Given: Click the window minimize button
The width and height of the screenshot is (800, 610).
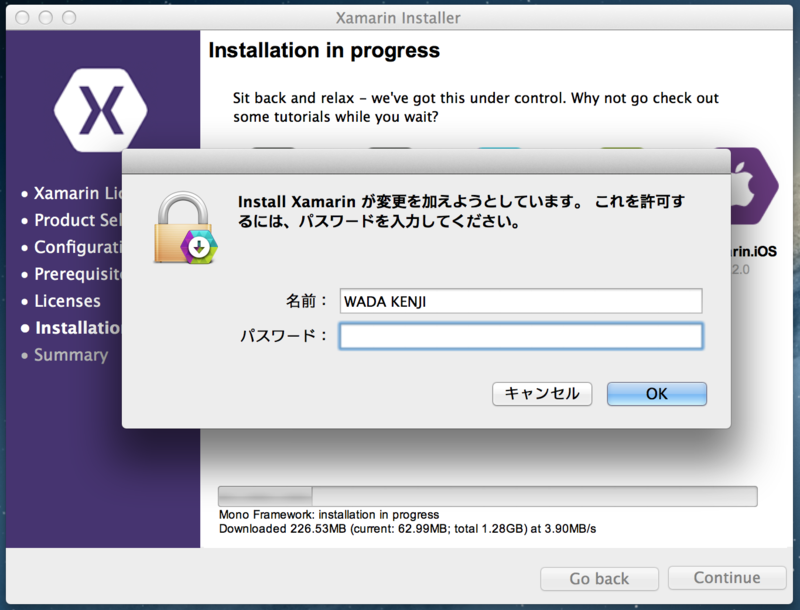Looking at the screenshot, I should click(45, 18).
